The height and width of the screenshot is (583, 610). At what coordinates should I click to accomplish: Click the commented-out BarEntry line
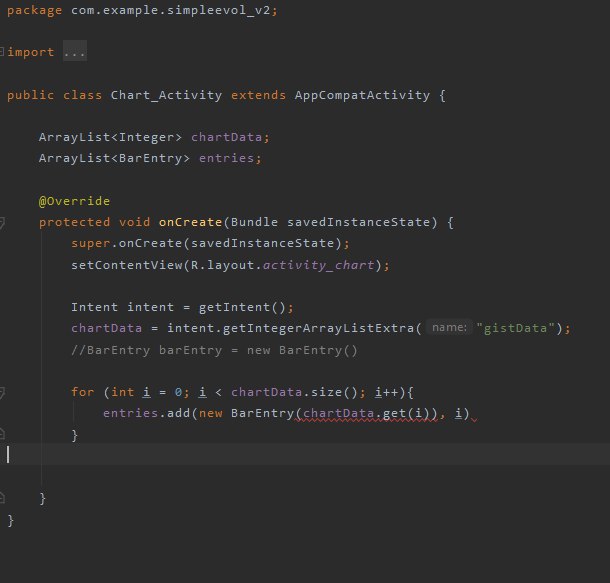(x=214, y=350)
